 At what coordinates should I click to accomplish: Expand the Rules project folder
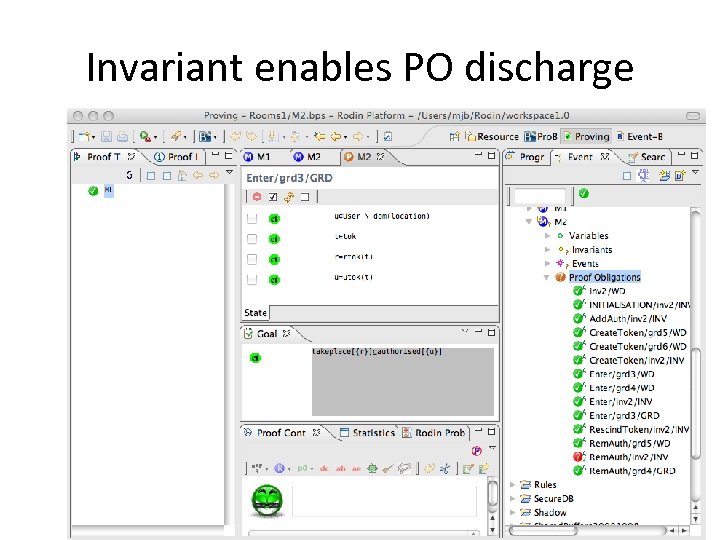[512, 484]
